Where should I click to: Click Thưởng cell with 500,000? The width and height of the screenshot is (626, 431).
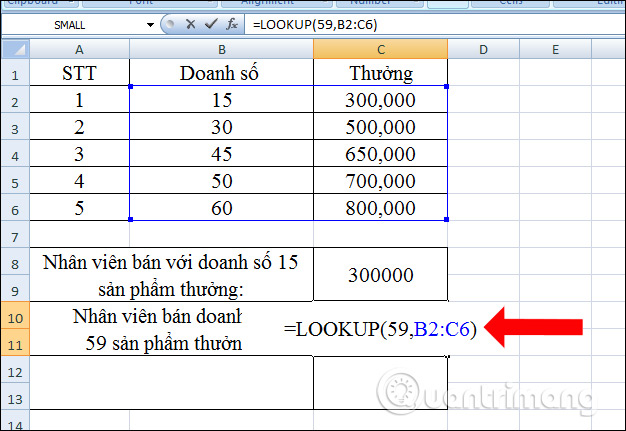(x=380, y=127)
